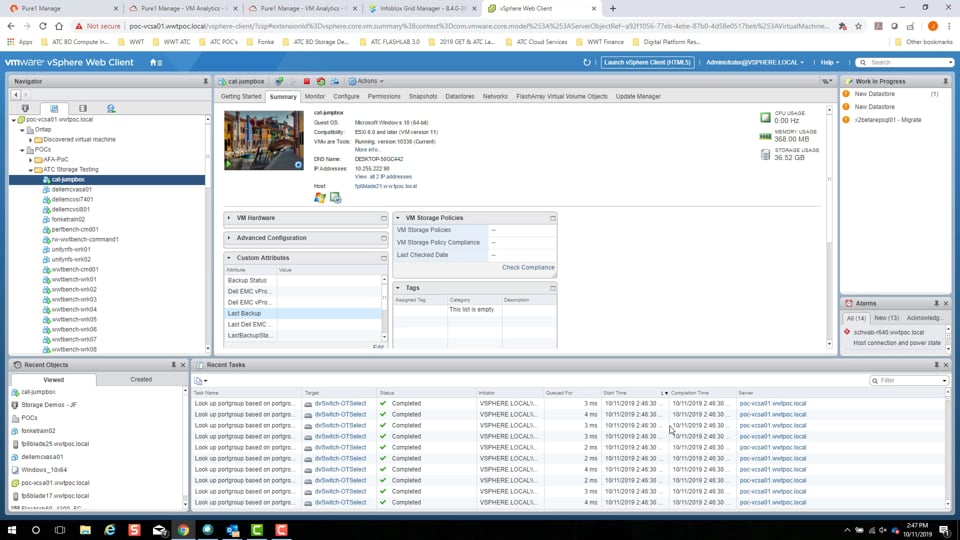Open File Explorer from Windows taskbar
Viewport: 960px width, 540px height.
(x=85, y=530)
